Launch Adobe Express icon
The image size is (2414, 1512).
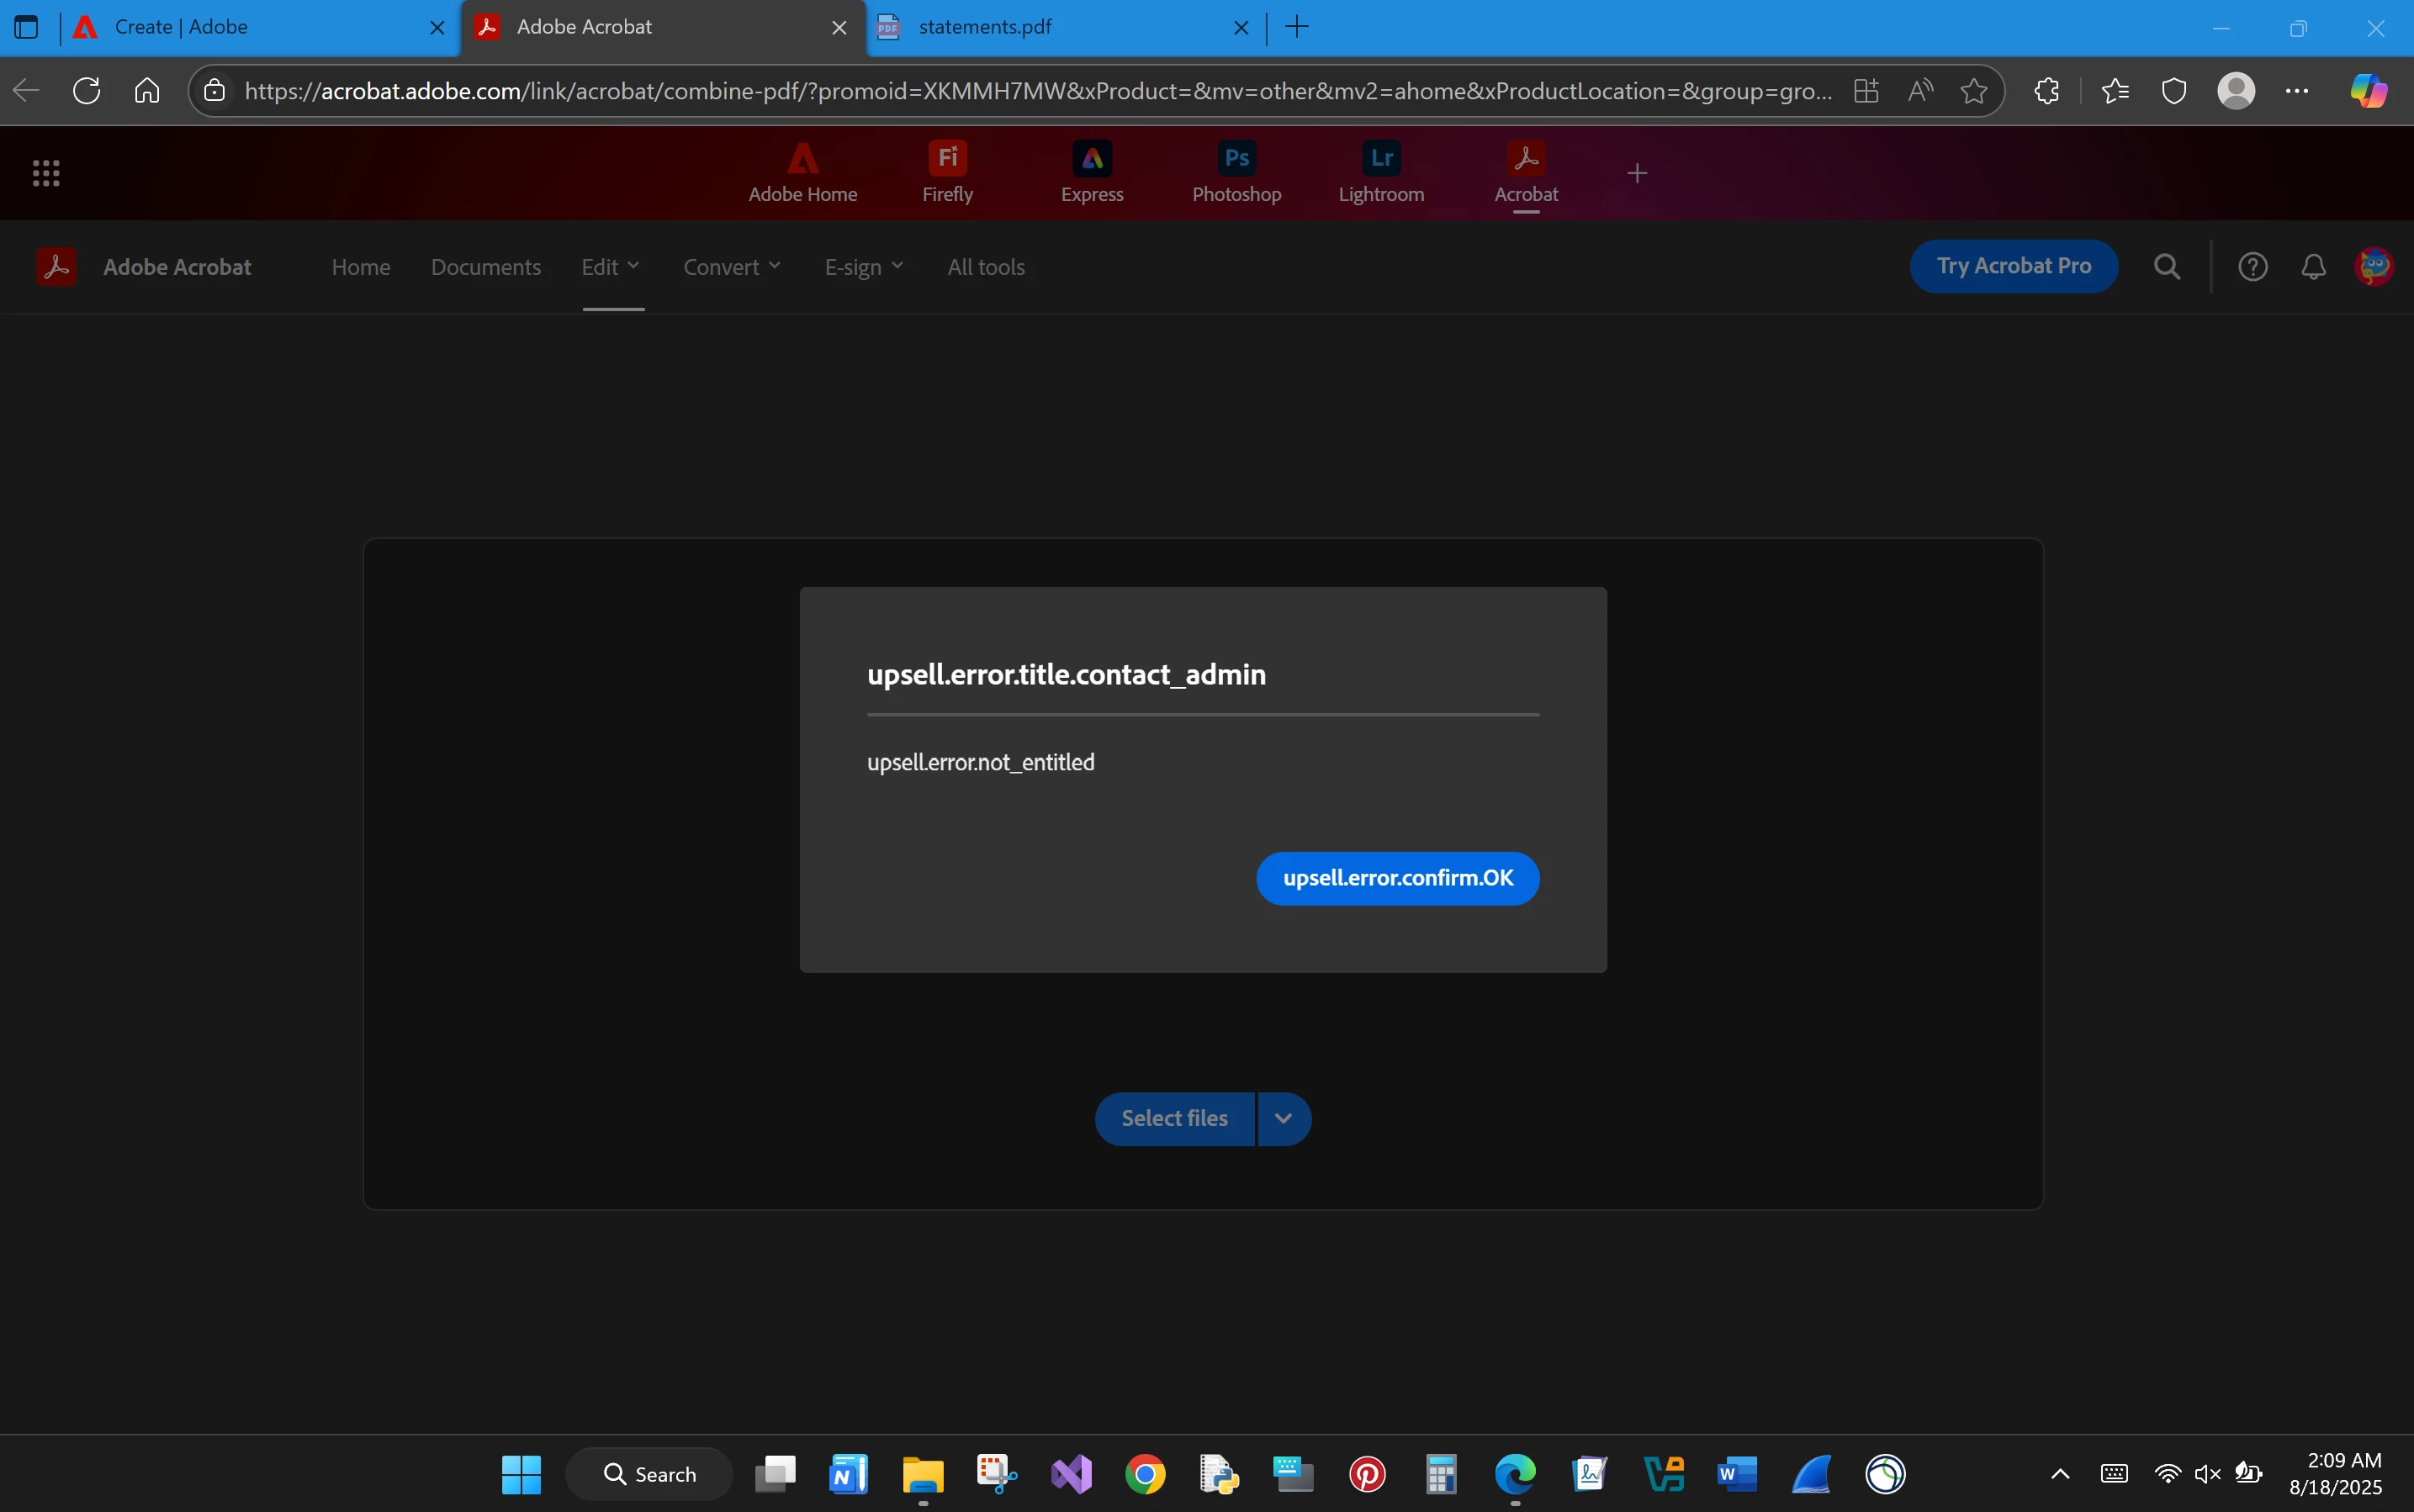tap(1091, 171)
